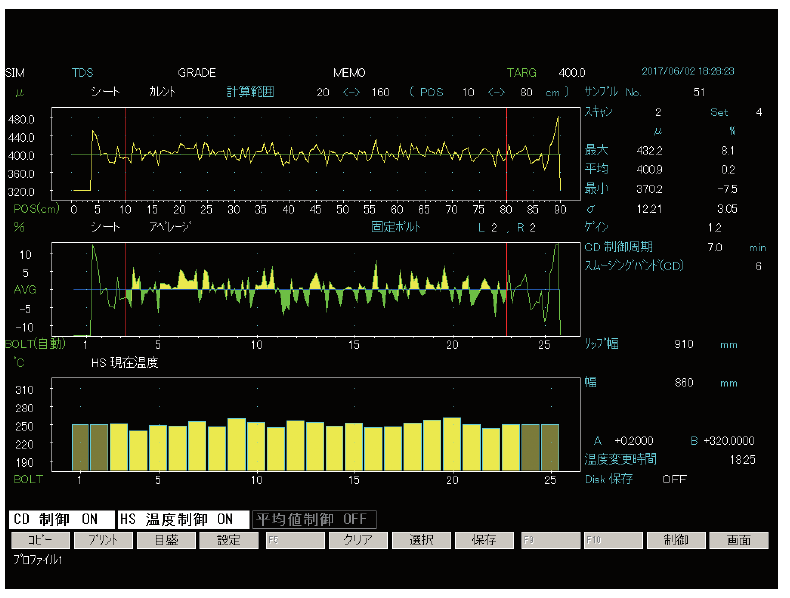Click the F9 function key button
Image resolution: width=790 pixels, height=598 pixels.
[550, 540]
